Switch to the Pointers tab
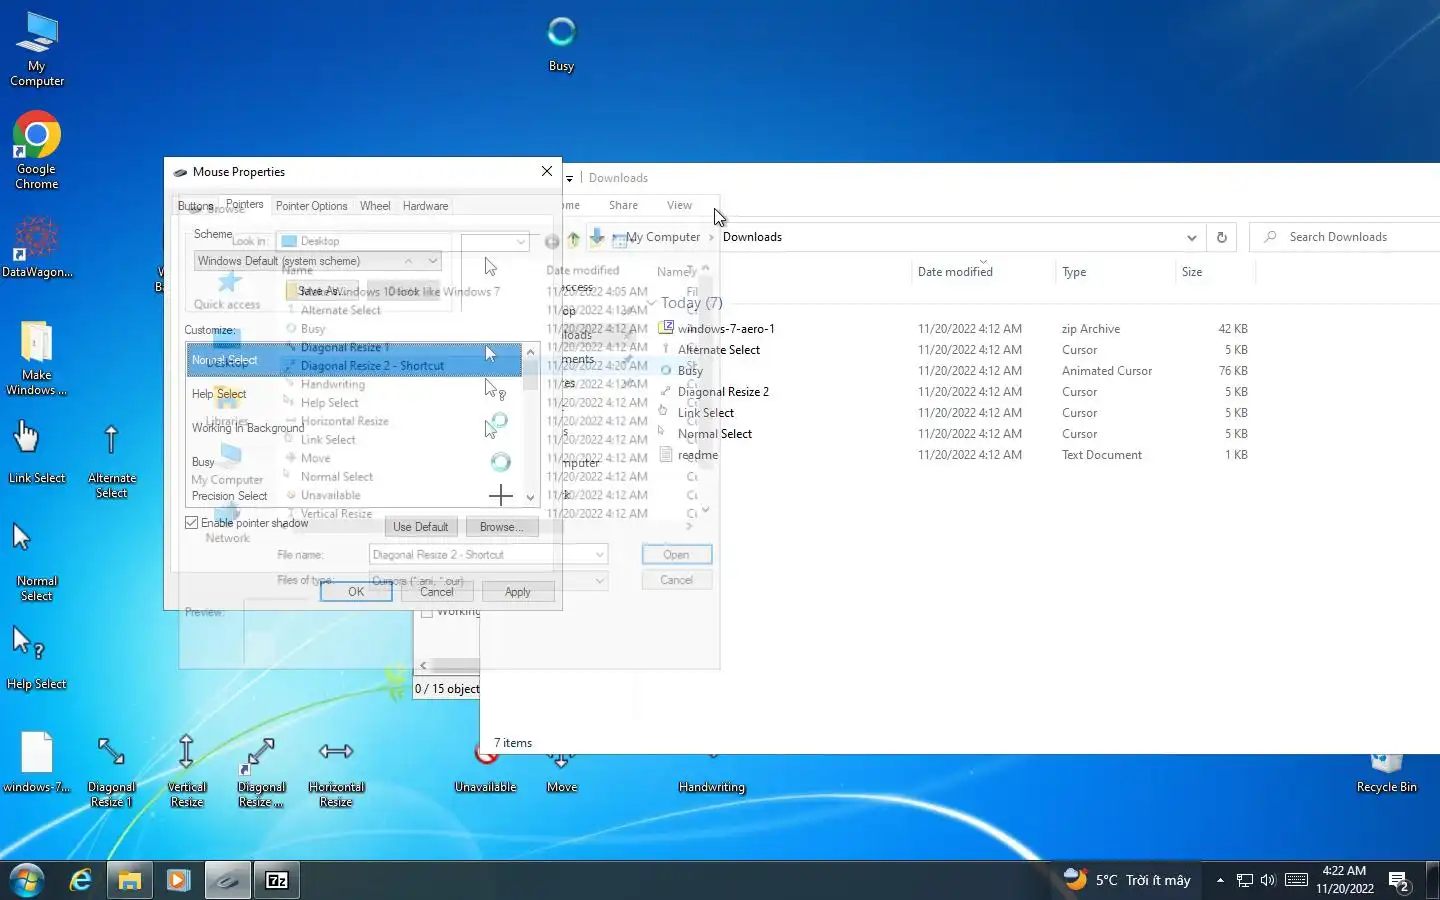The width and height of the screenshot is (1440, 900). [x=244, y=204]
